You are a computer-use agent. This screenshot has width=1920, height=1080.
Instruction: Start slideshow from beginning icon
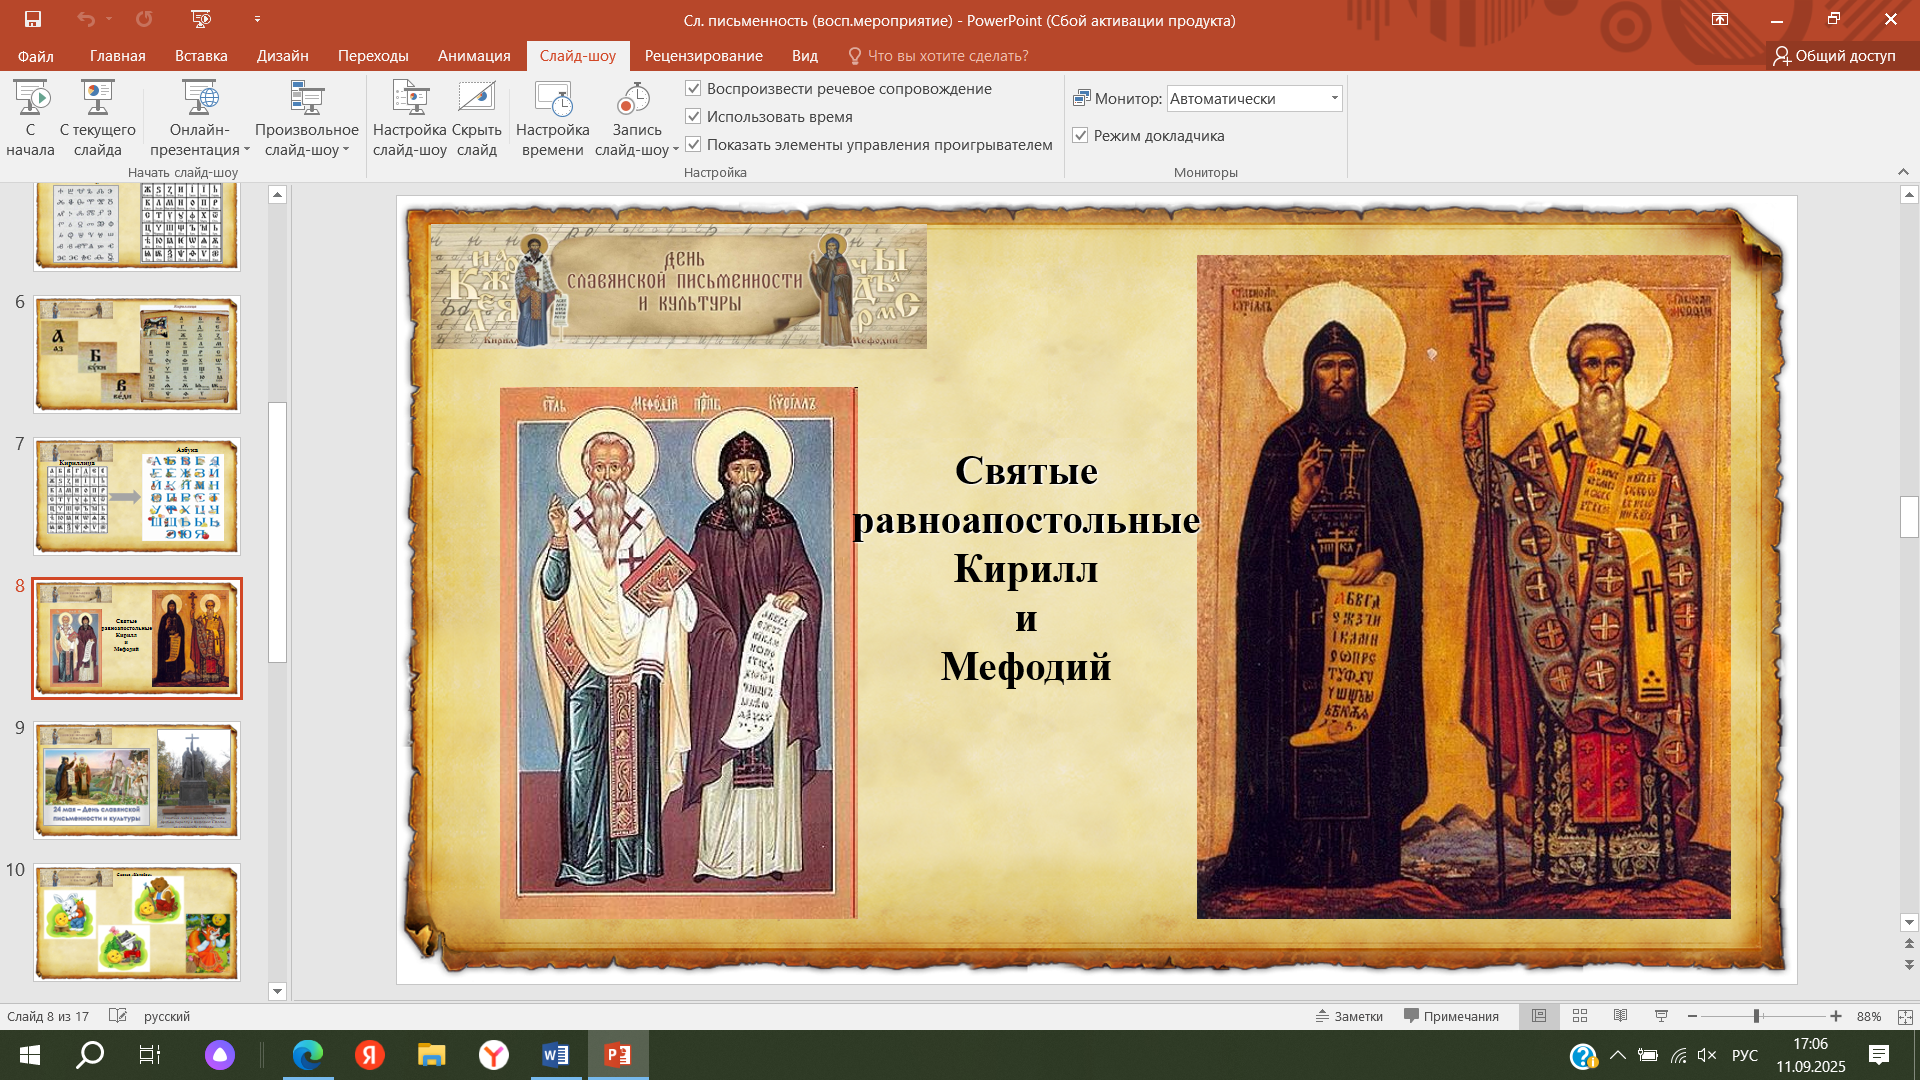pos(30,98)
